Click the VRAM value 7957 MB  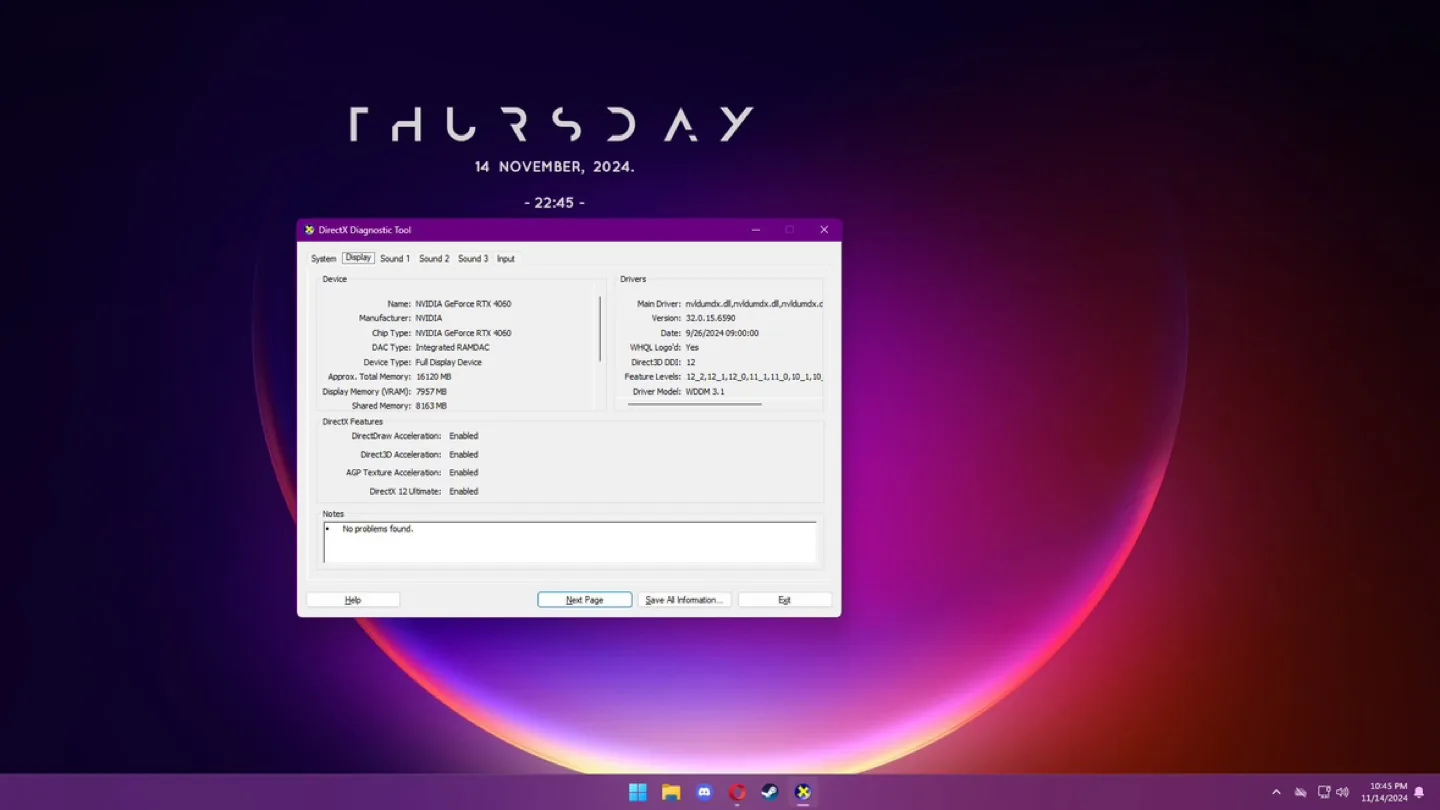(x=431, y=392)
